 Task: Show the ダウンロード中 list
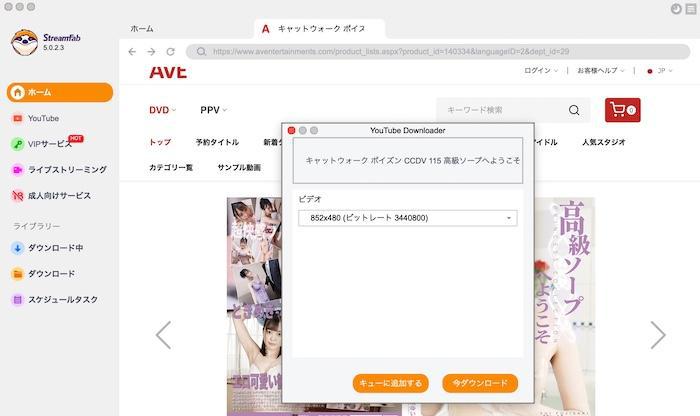(x=55, y=248)
